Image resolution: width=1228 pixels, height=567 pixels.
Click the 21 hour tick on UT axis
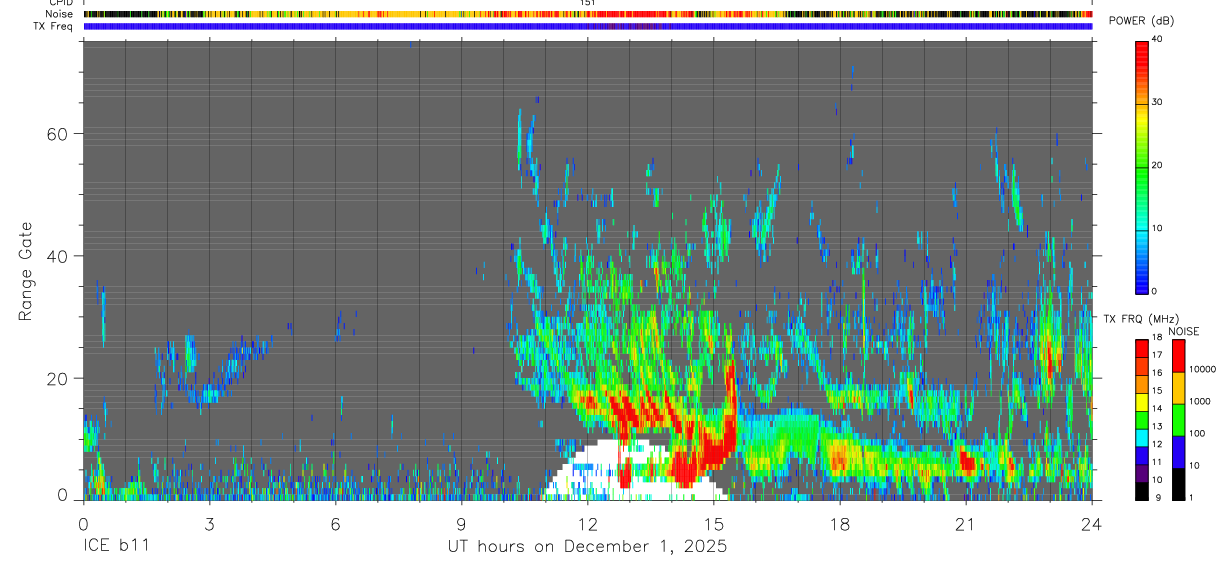[x=965, y=523]
